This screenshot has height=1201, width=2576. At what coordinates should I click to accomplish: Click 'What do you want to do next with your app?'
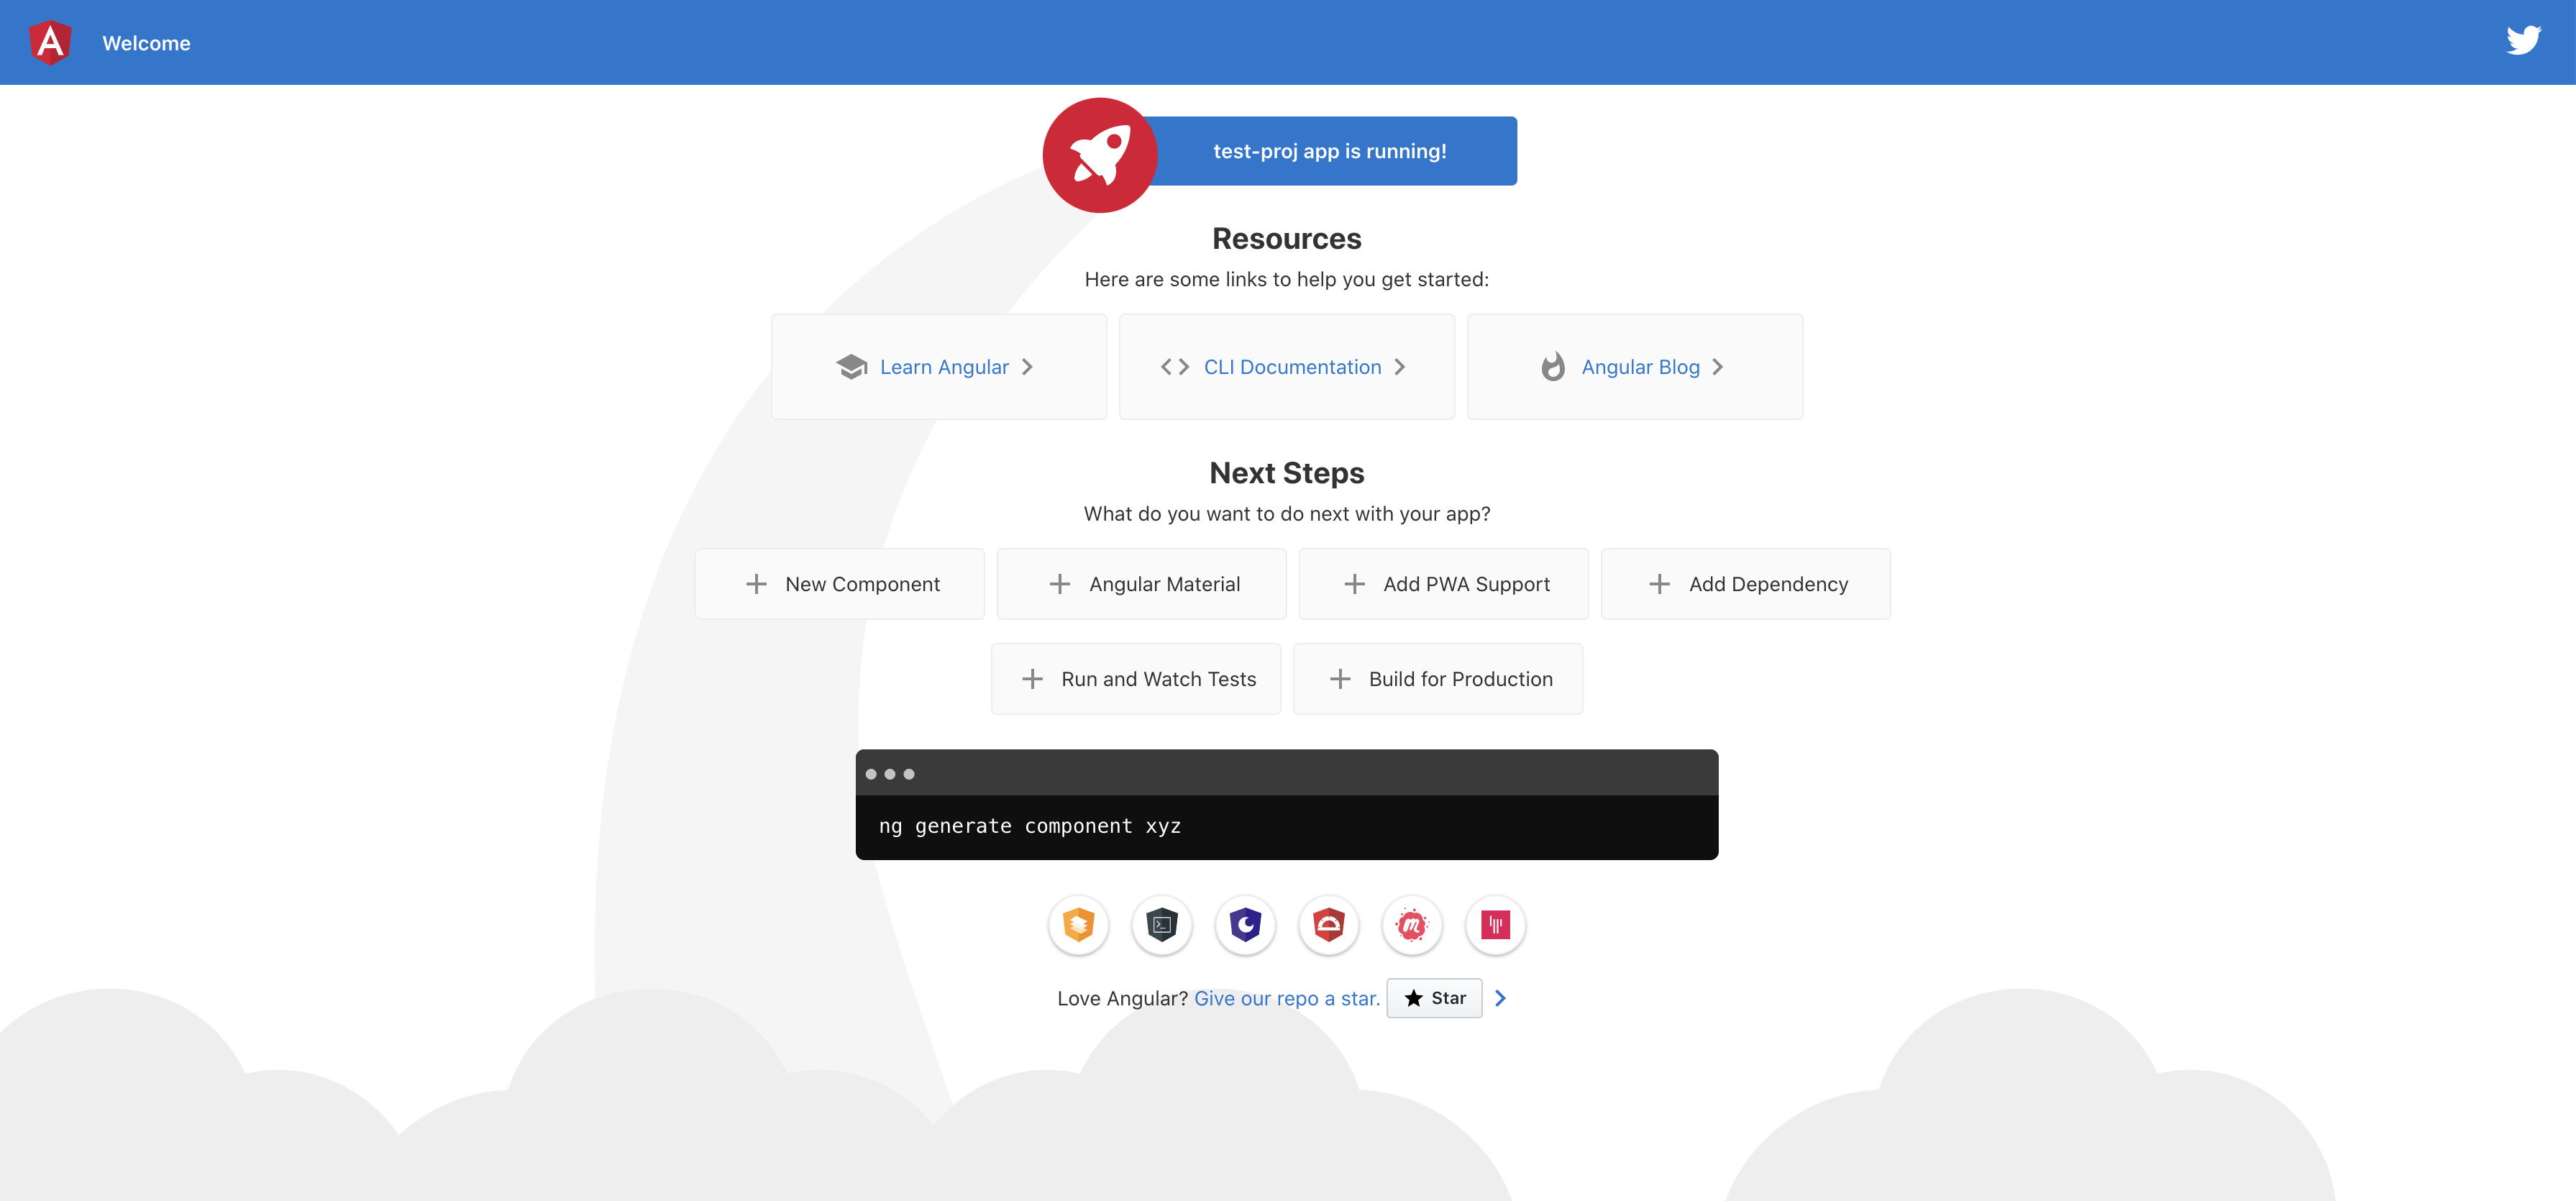pos(1287,514)
